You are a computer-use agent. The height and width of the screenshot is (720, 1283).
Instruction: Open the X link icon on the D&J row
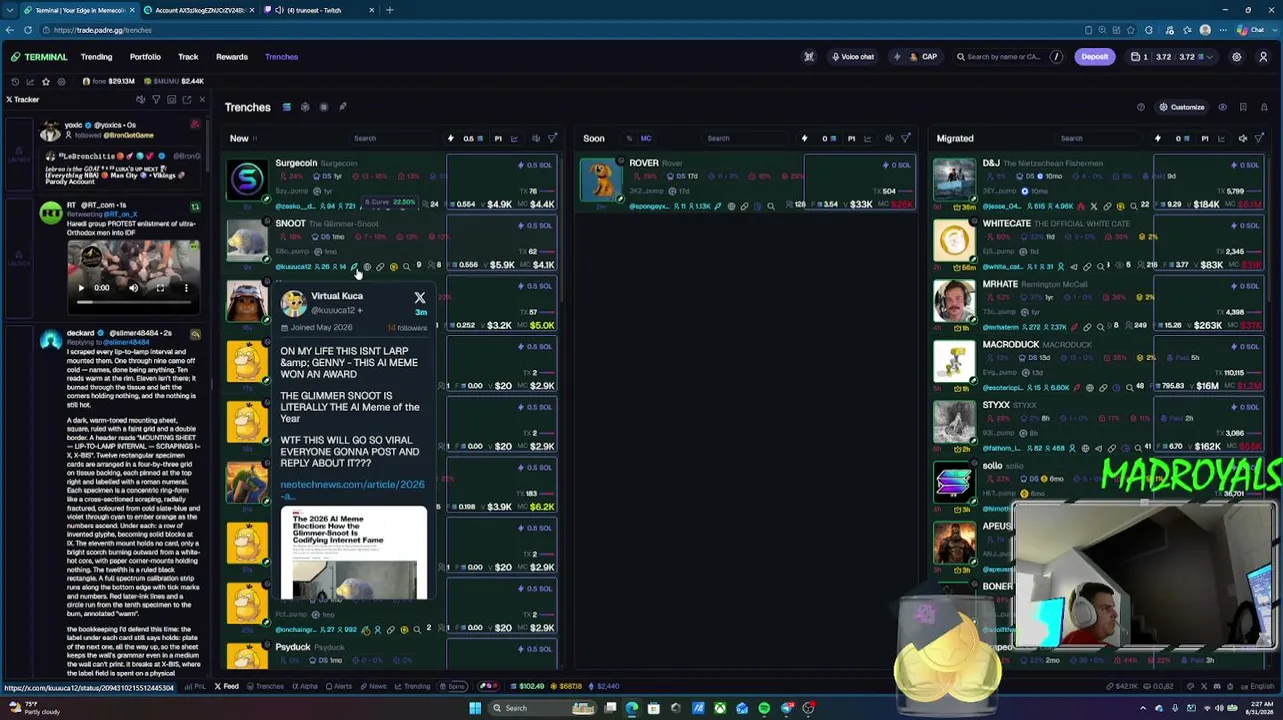pos(1093,206)
